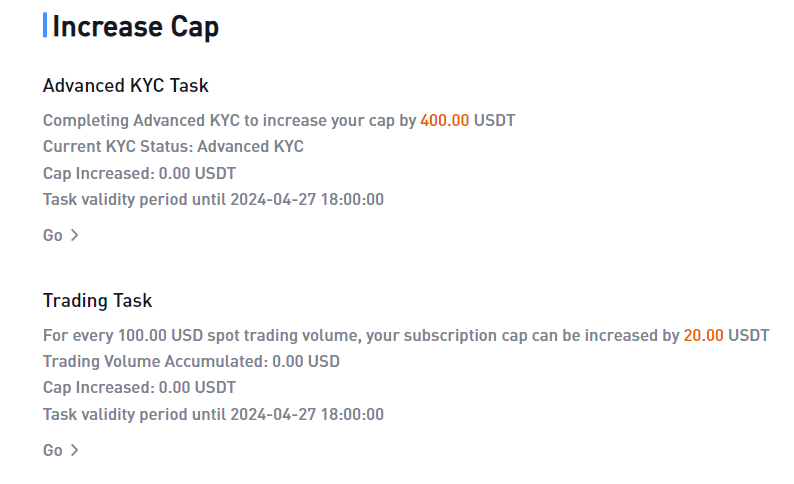
Task: Click Cap Increased value under Advanced KYC Task
Action: (x=197, y=174)
